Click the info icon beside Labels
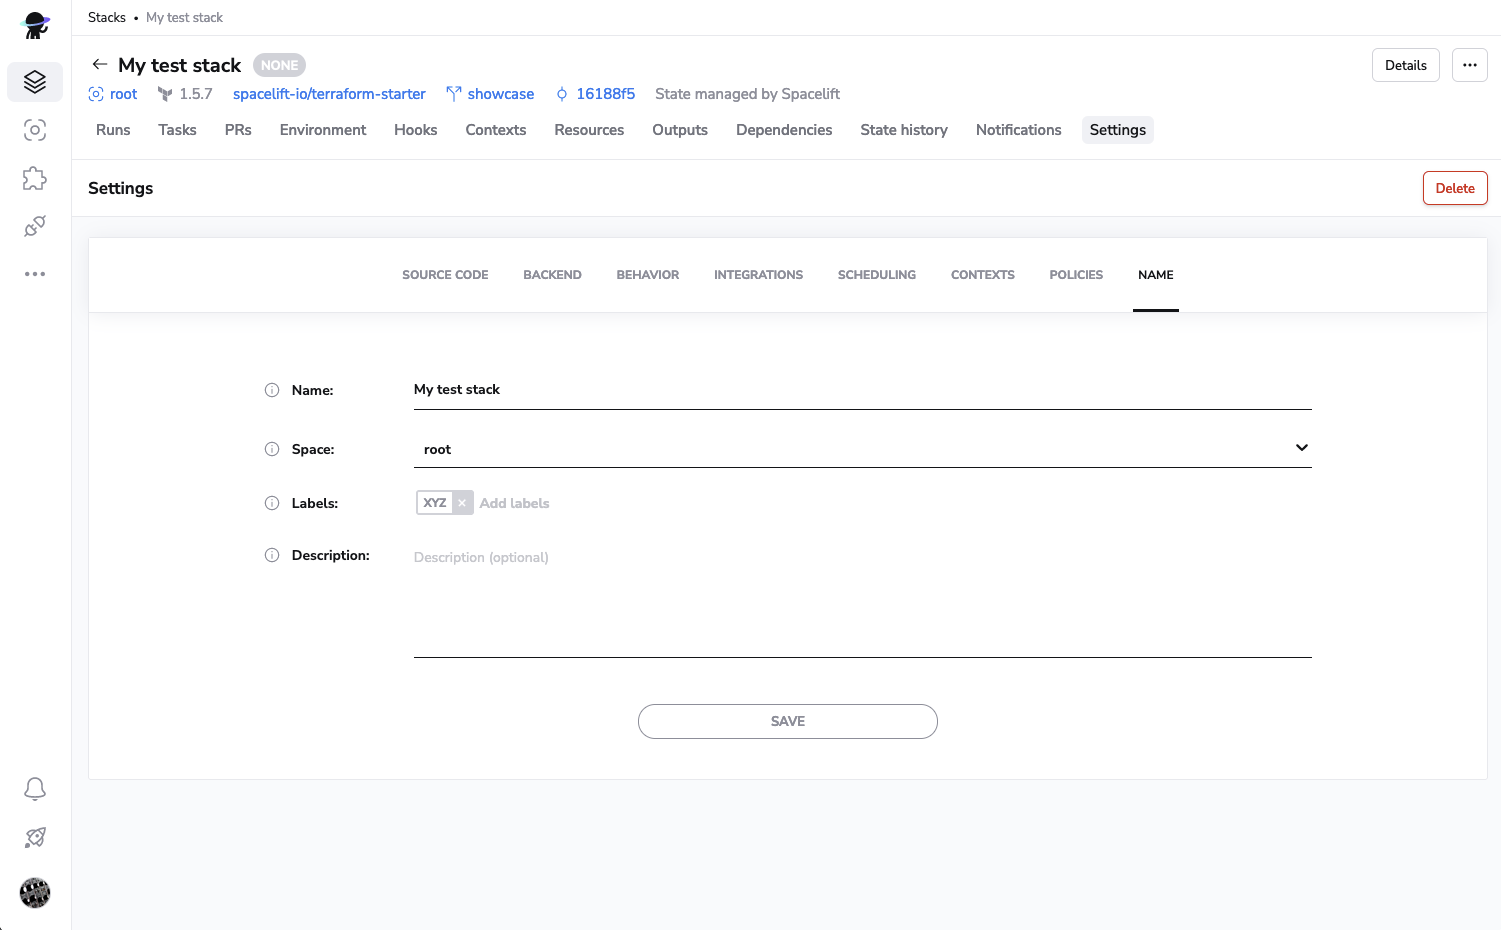 click(272, 503)
